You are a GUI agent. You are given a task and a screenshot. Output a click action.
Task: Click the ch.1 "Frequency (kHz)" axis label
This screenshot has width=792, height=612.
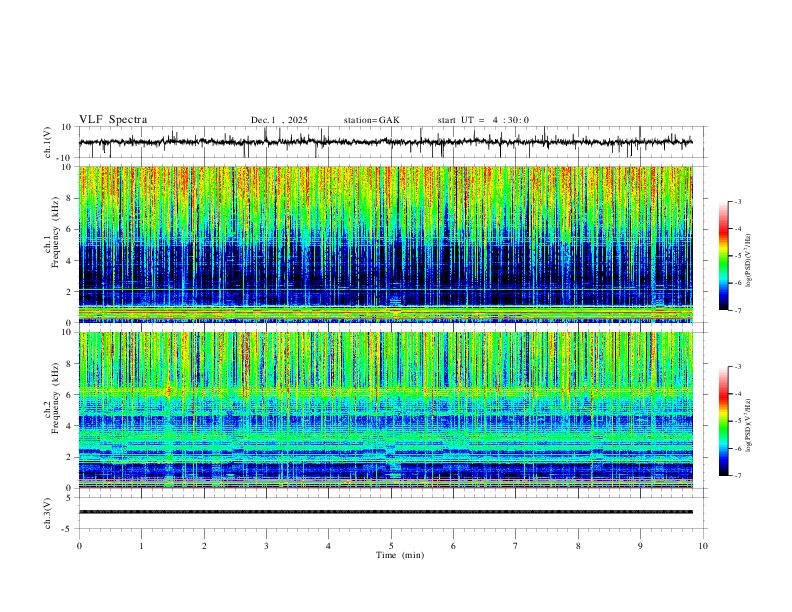55,232
